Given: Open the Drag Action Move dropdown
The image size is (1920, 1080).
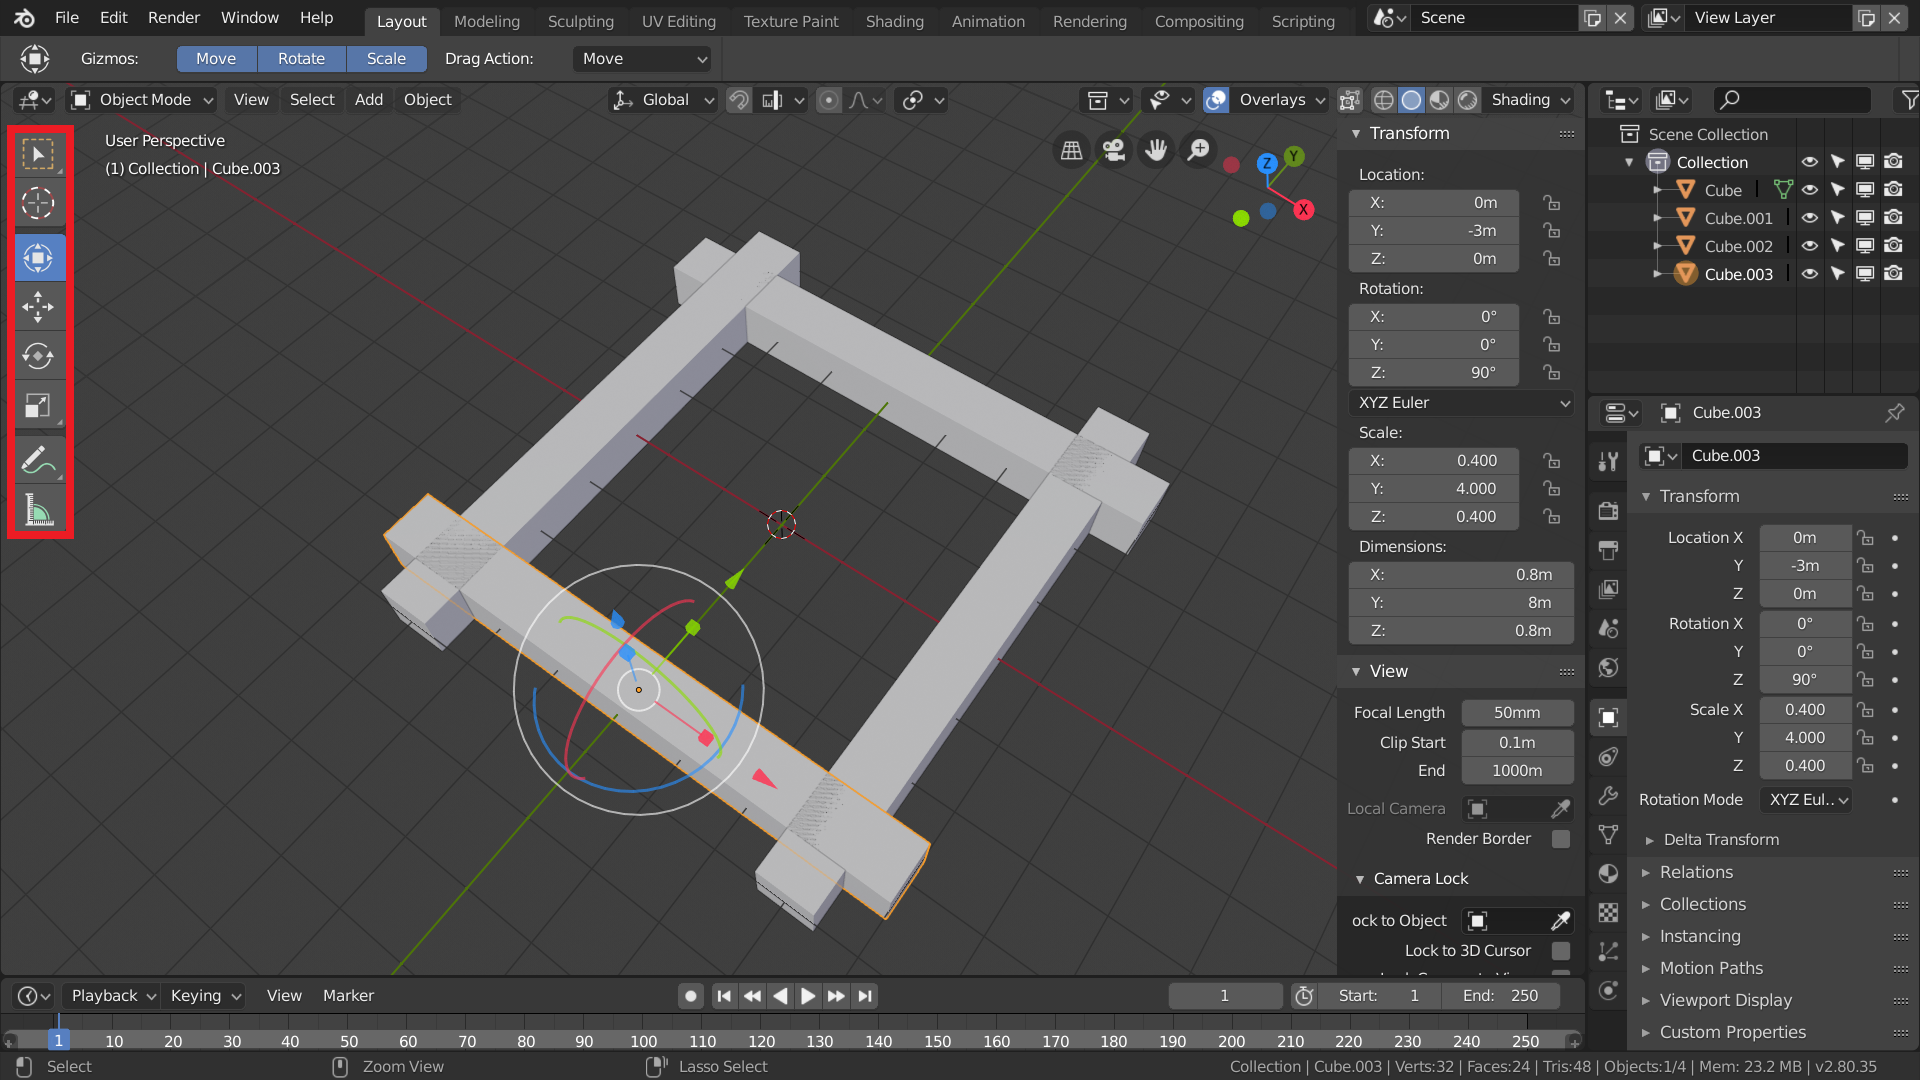Looking at the screenshot, I should 642,59.
